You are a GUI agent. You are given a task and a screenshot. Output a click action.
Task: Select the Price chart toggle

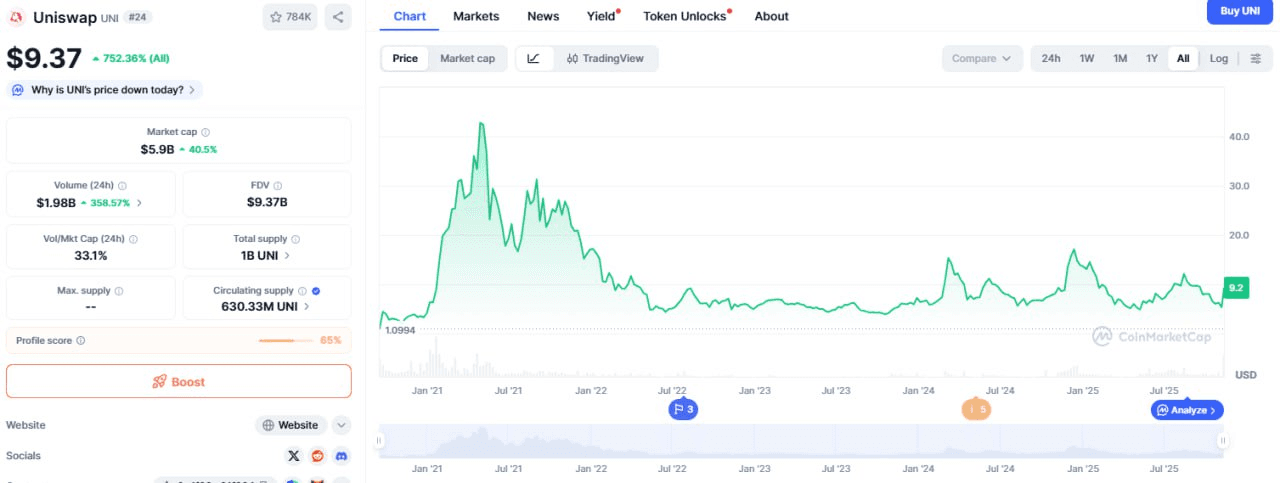tap(405, 59)
